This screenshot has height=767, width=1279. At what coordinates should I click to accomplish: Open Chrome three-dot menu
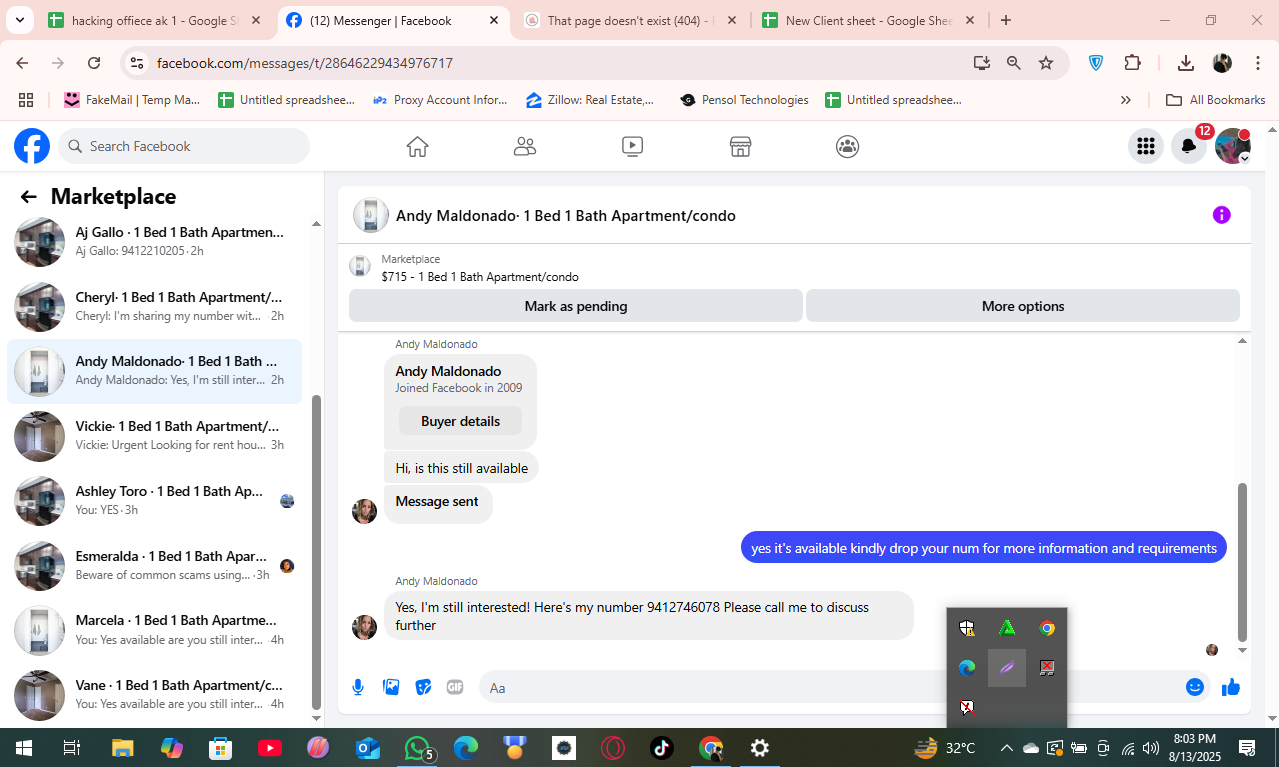pos(1257,63)
